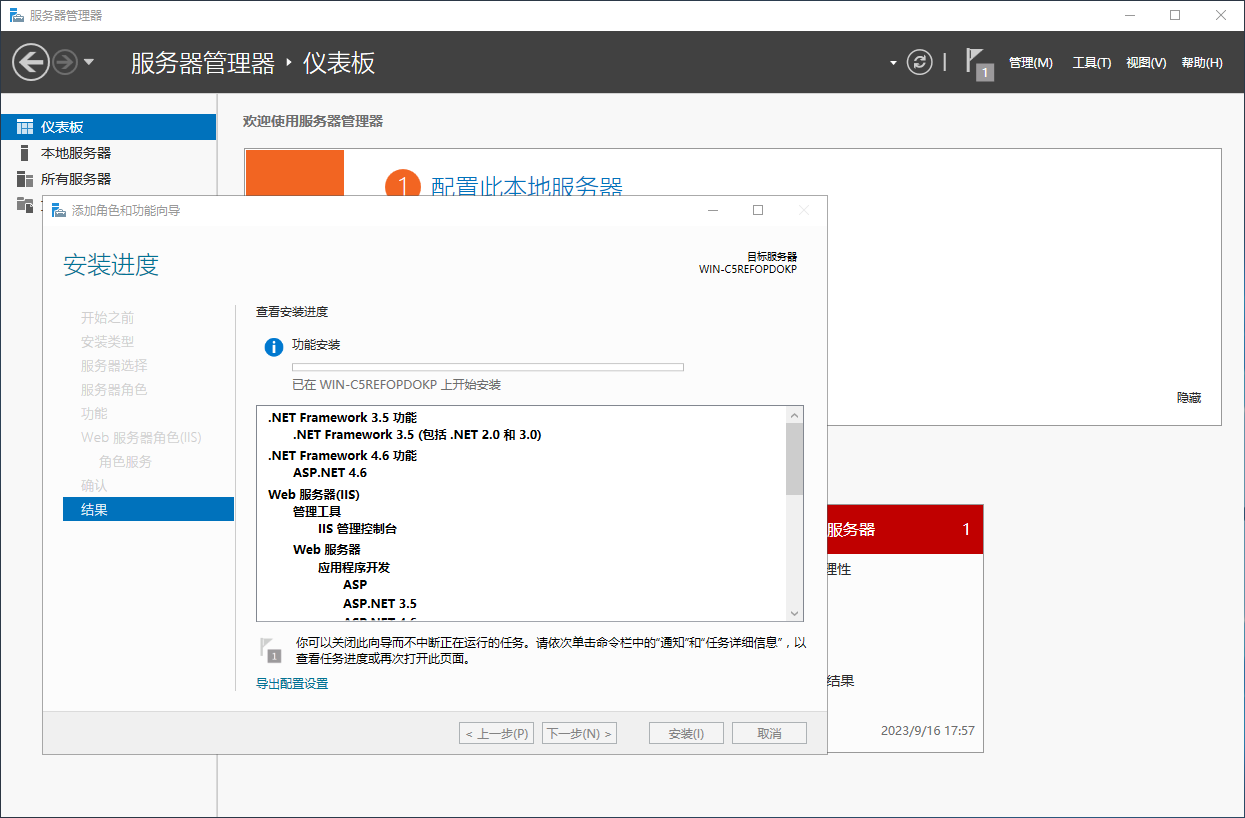Viewport: 1245px width, 818px height.
Task: Maximize the 添加角色和功能向导 dialog
Action: click(x=758, y=210)
